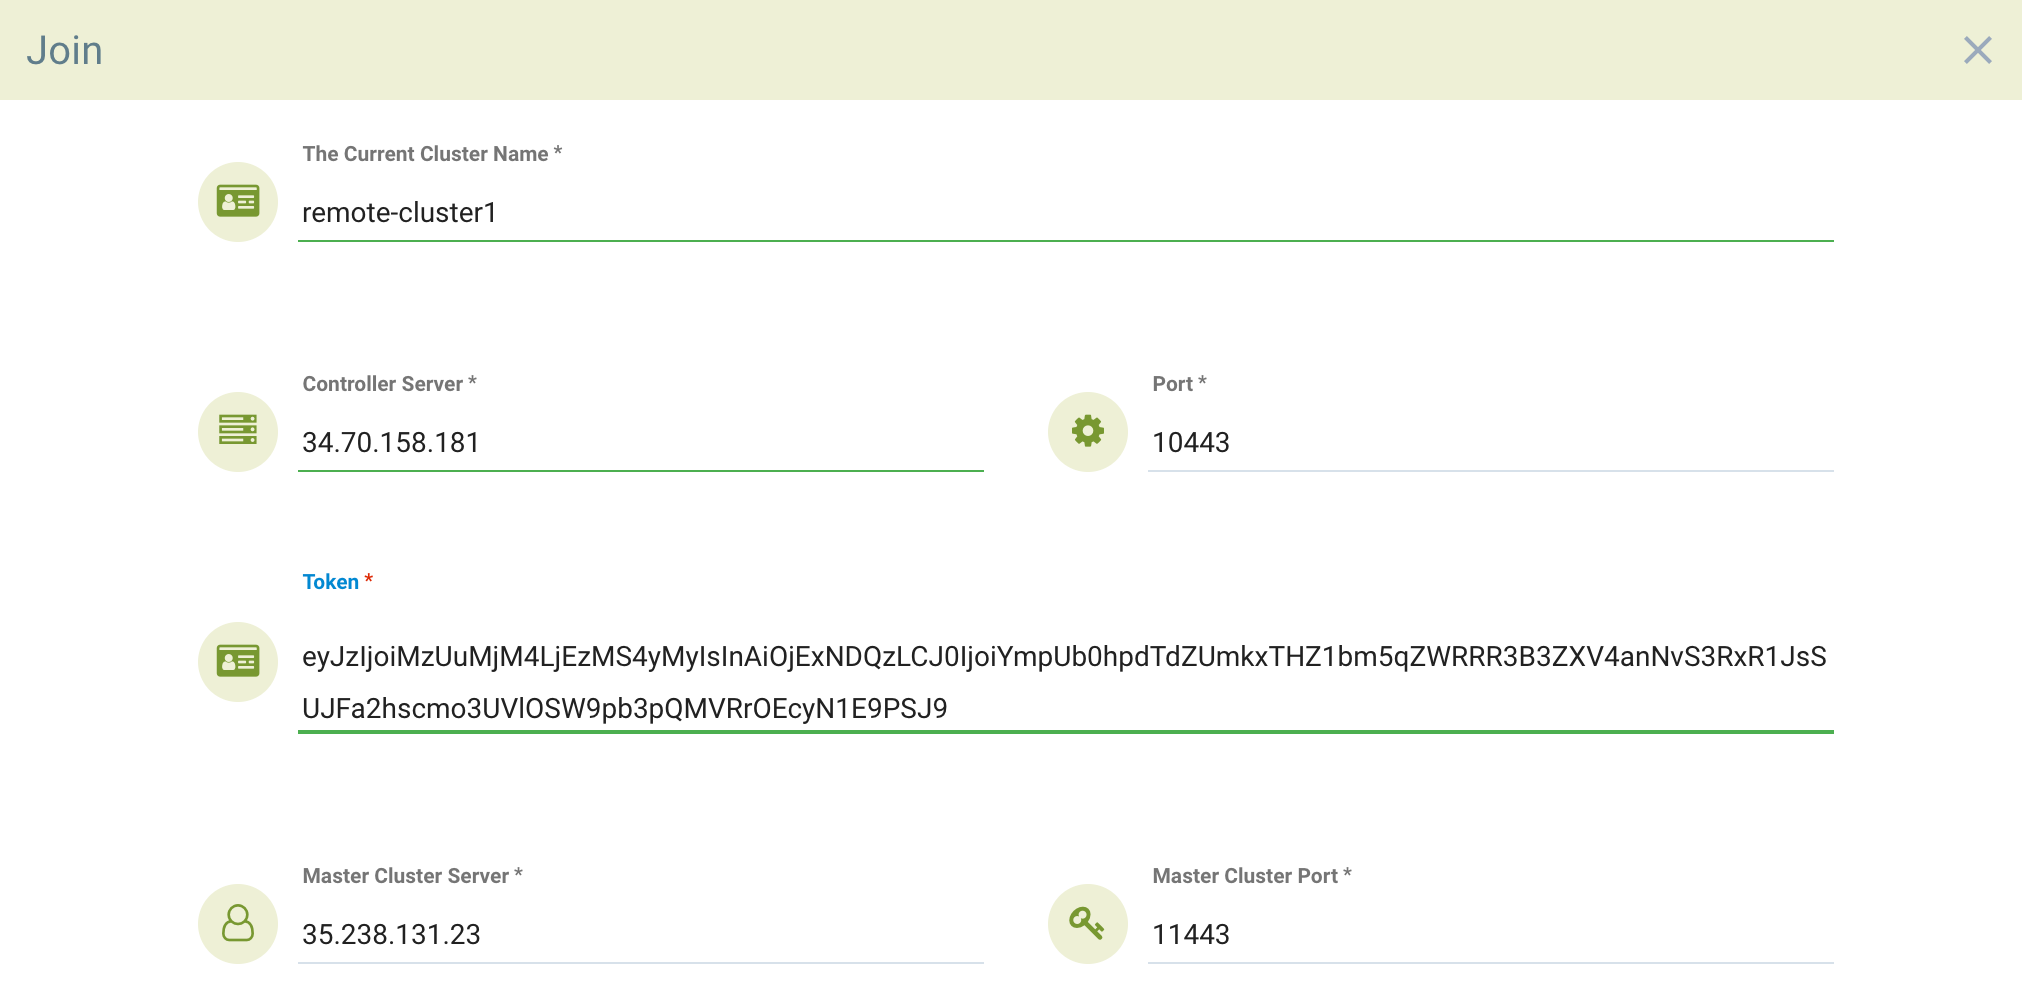Click the user icon beside Master Cluster Server
2022x994 pixels.
(238, 923)
